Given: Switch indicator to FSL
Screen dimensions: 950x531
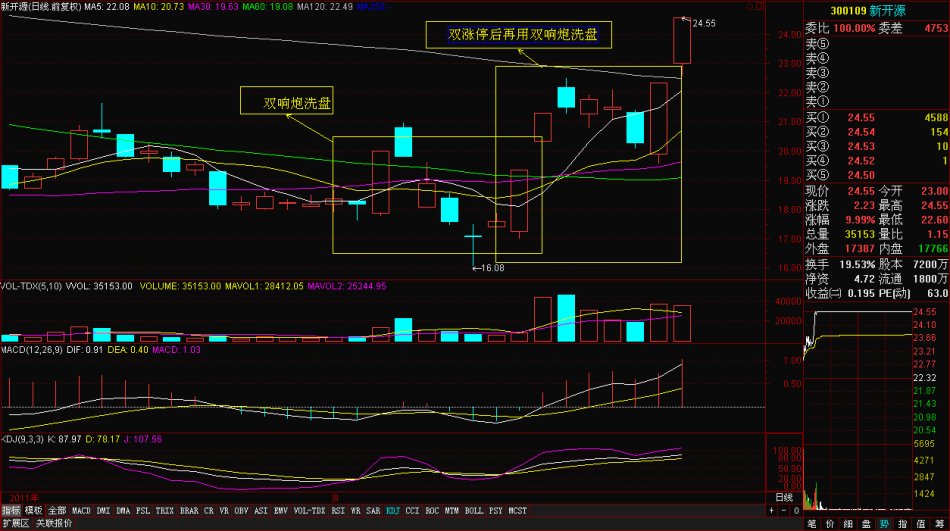Looking at the screenshot, I should coord(143,511).
